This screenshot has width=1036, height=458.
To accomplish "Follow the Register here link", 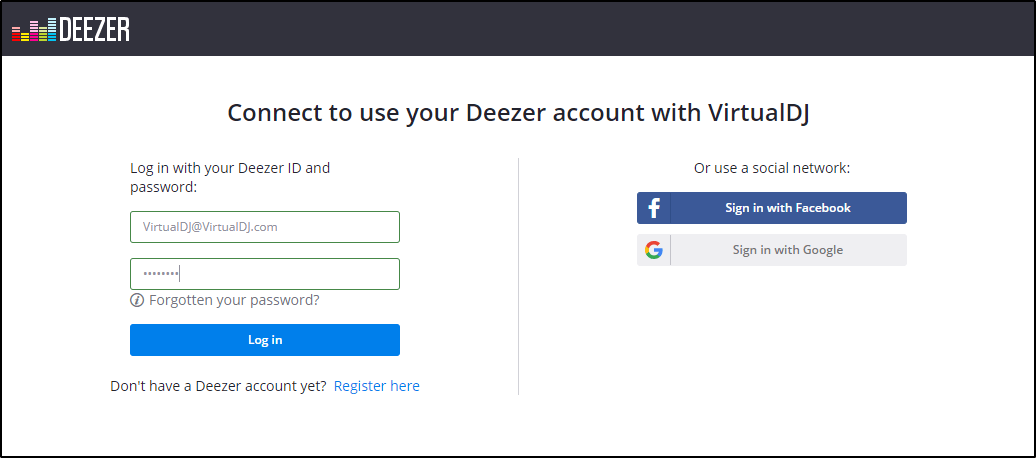I will coord(377,386).
